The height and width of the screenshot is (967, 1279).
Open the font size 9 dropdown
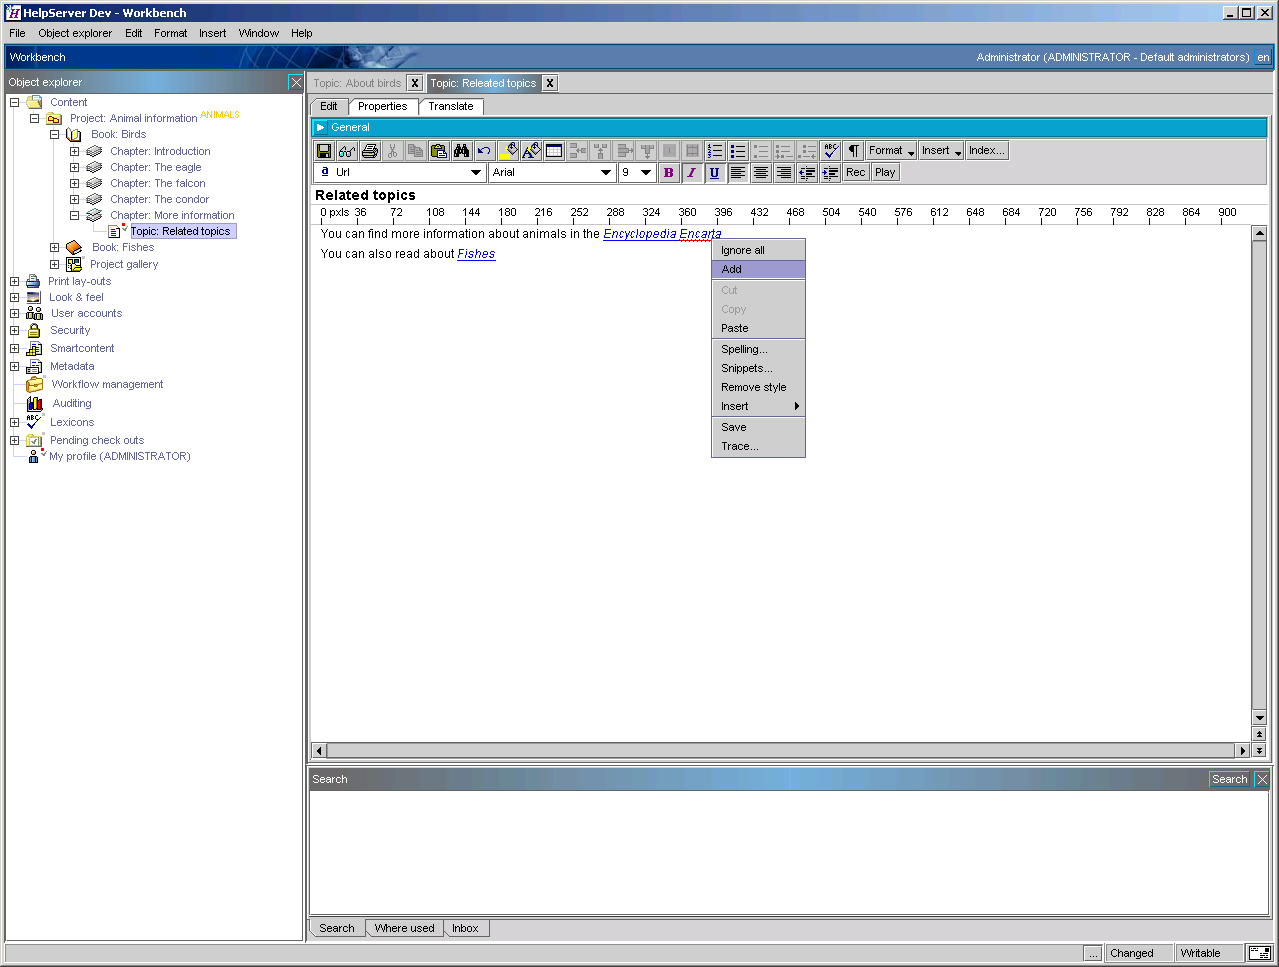click(x=646, y=173)
